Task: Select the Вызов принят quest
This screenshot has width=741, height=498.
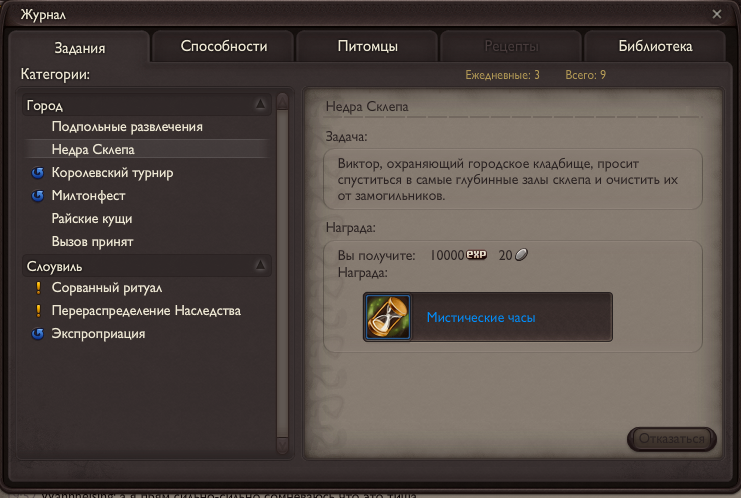Action: coord(93,242)
